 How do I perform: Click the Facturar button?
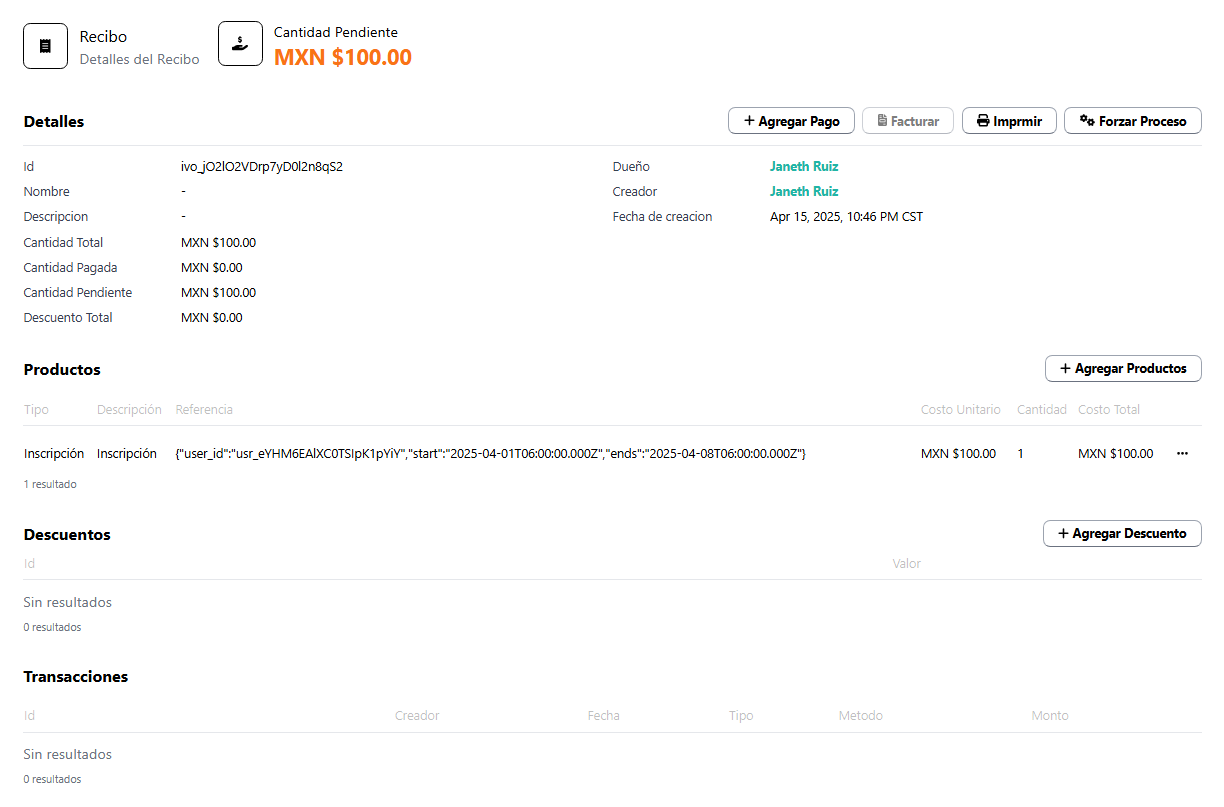click(x=907, y=121)
